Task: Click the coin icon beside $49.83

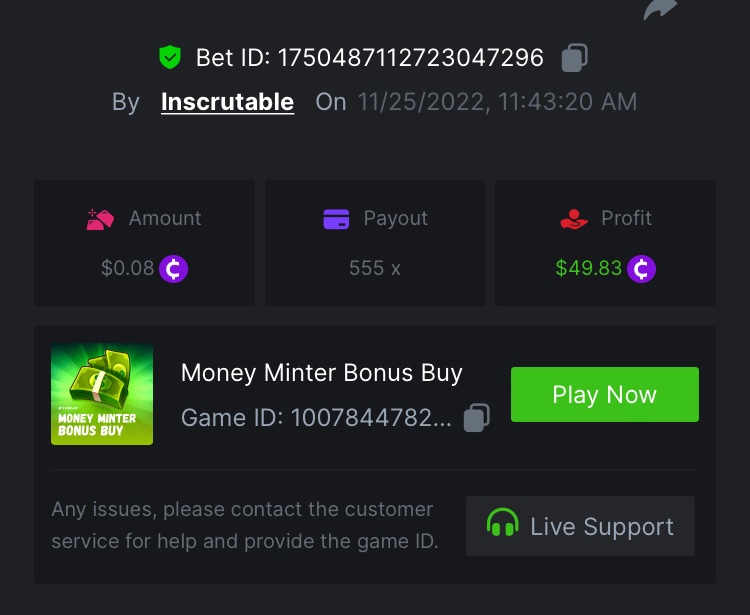Action: (x=641, y=269)
